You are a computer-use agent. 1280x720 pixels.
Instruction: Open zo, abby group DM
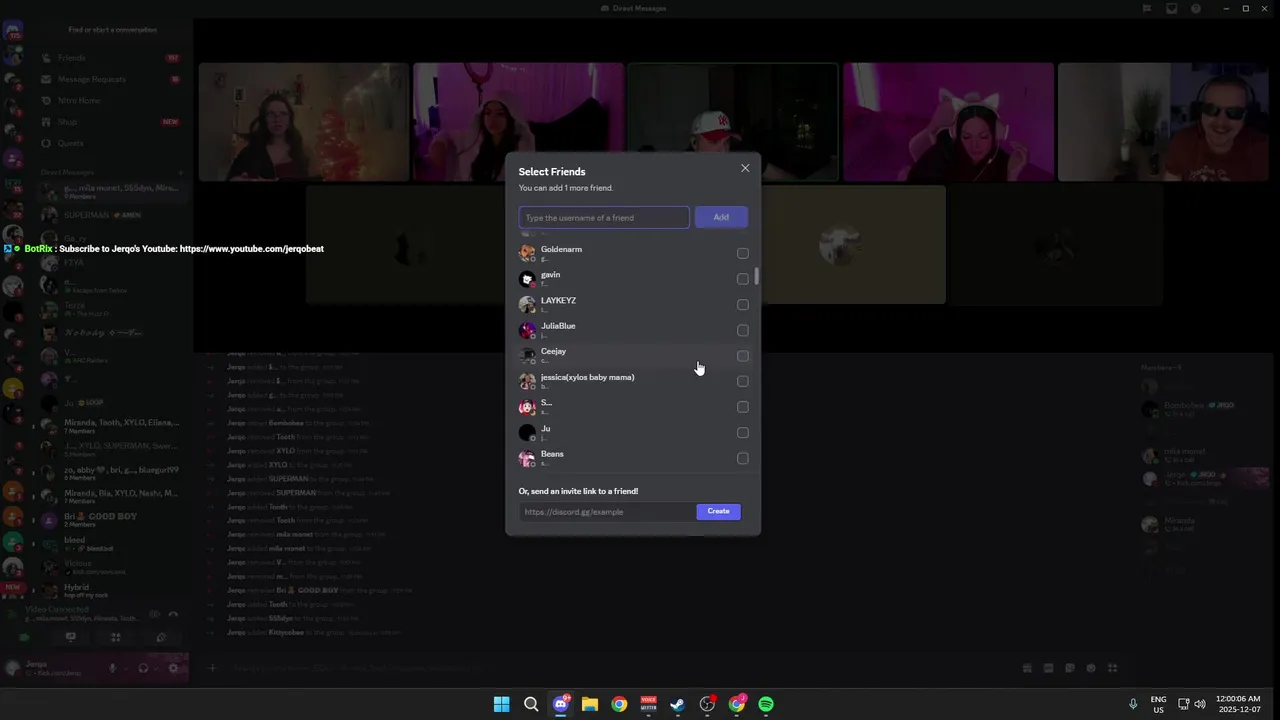point(110,473)
